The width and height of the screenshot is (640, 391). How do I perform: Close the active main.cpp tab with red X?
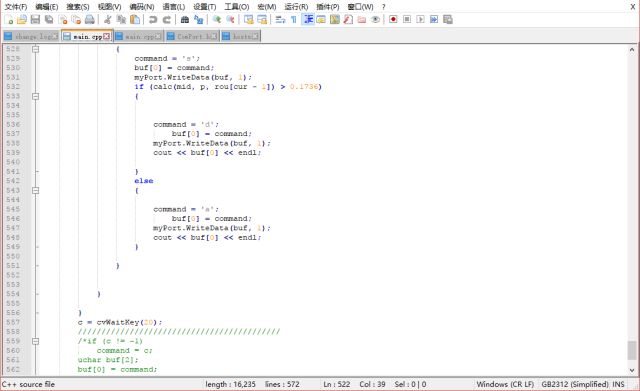(x=107, y=36)
